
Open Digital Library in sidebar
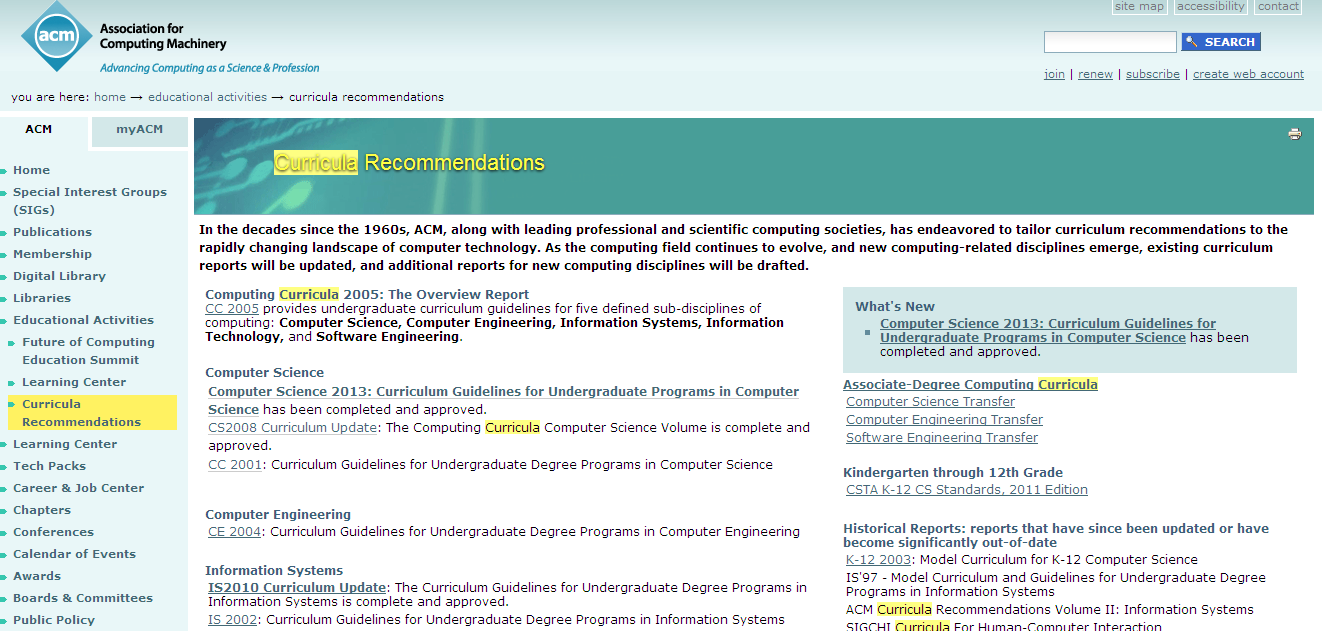point(59,276)
